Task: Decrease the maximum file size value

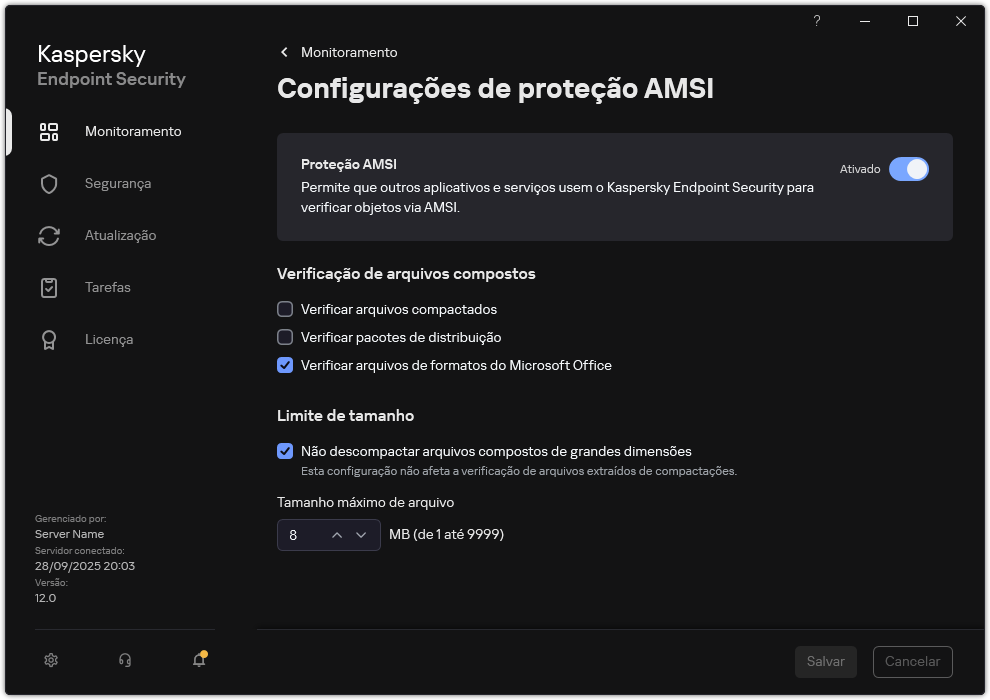Action: [x=361, y=535]
